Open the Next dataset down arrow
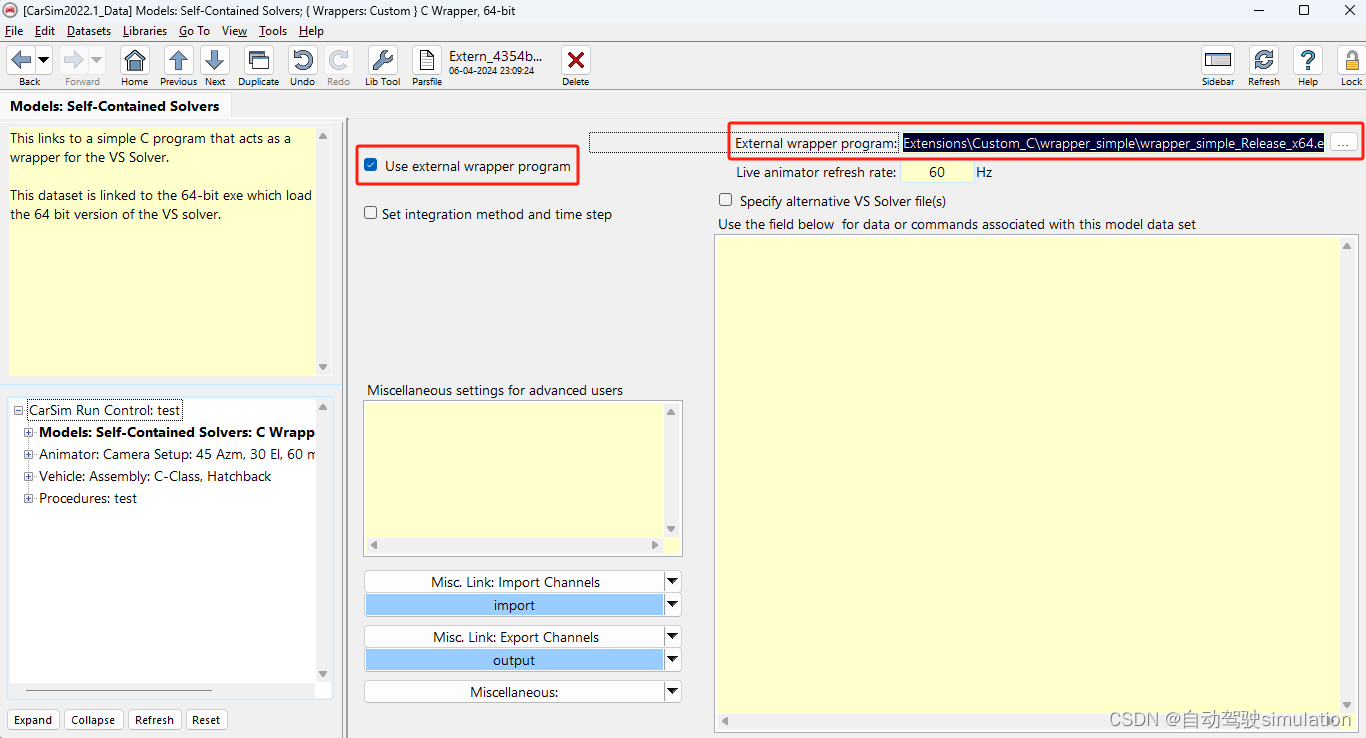Image resolution: width=1366 pixels, height=738 pixels. pos(215,60)
